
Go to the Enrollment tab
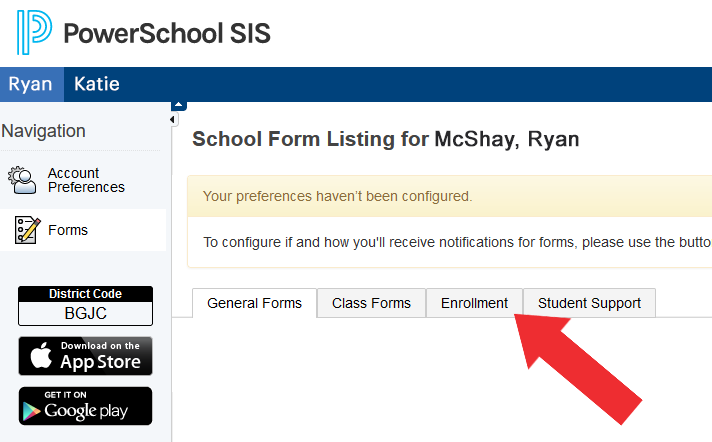point(474,303)
